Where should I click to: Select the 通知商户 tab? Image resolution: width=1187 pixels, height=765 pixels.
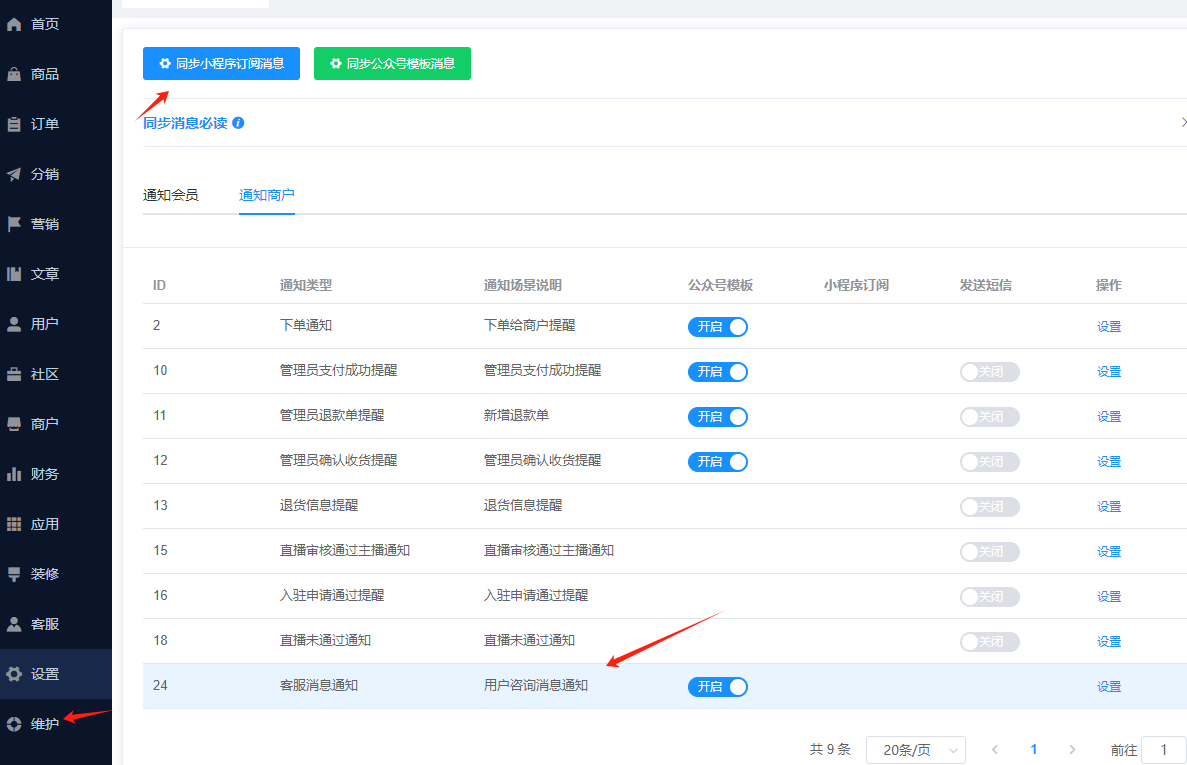[266, 195]
